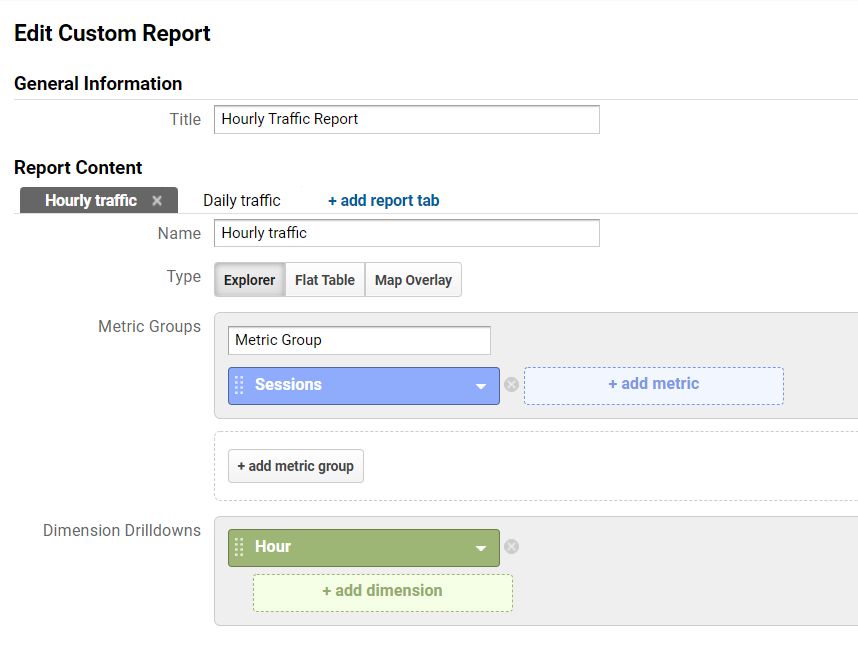Click the drag handle on the Hour dimension
The image size is (858, 646).
point(241,546)
